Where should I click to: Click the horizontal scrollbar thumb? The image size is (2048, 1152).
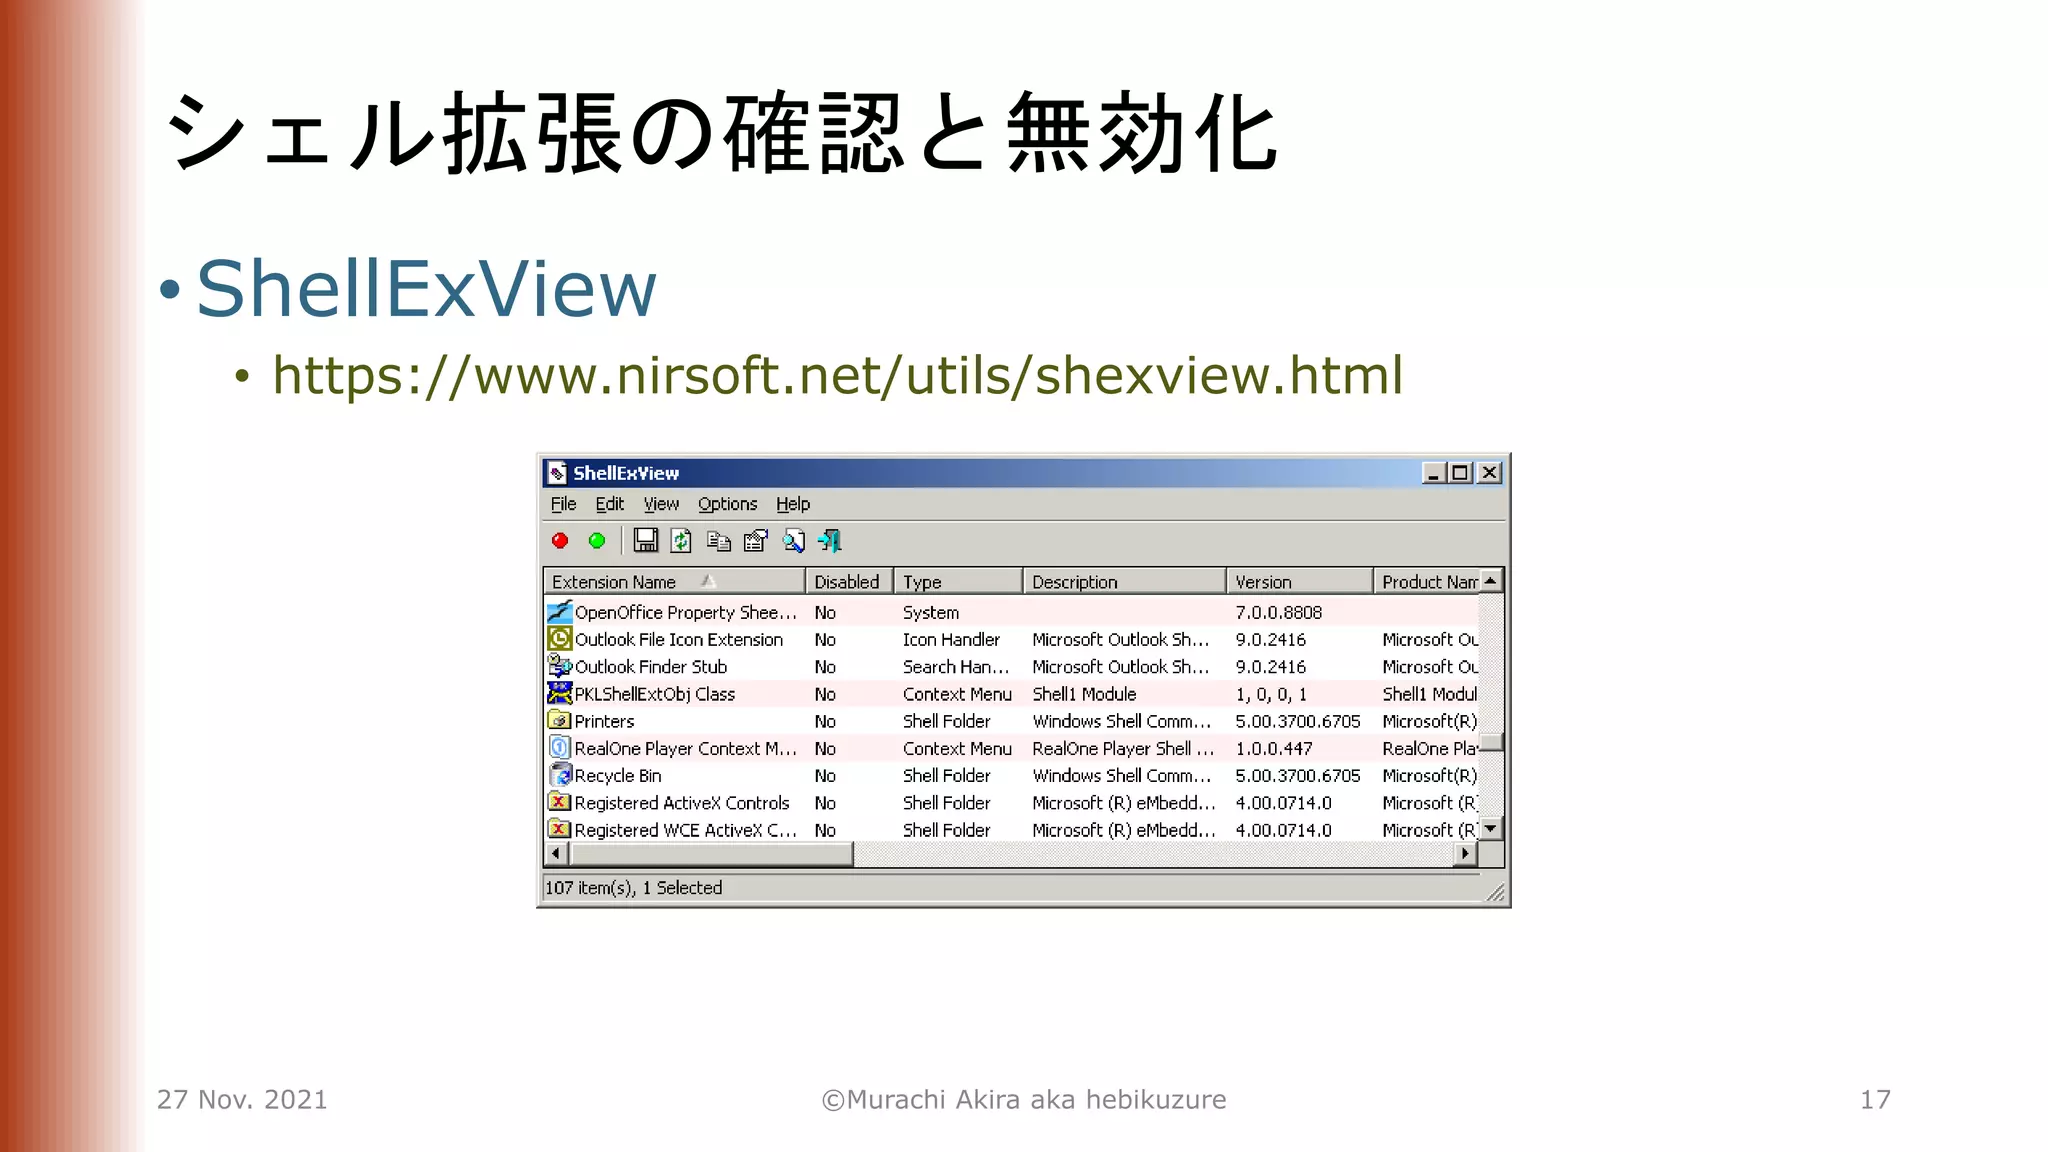click(x=711, y=854)
